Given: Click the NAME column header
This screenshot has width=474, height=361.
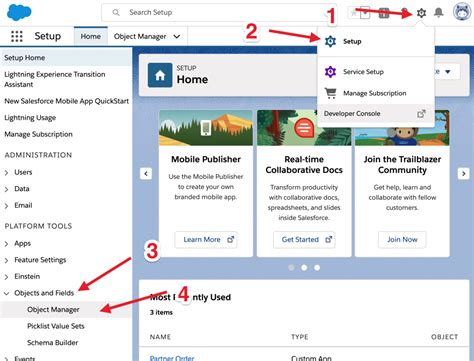Looking at the screenshot, I should click(x=160, y=337).
